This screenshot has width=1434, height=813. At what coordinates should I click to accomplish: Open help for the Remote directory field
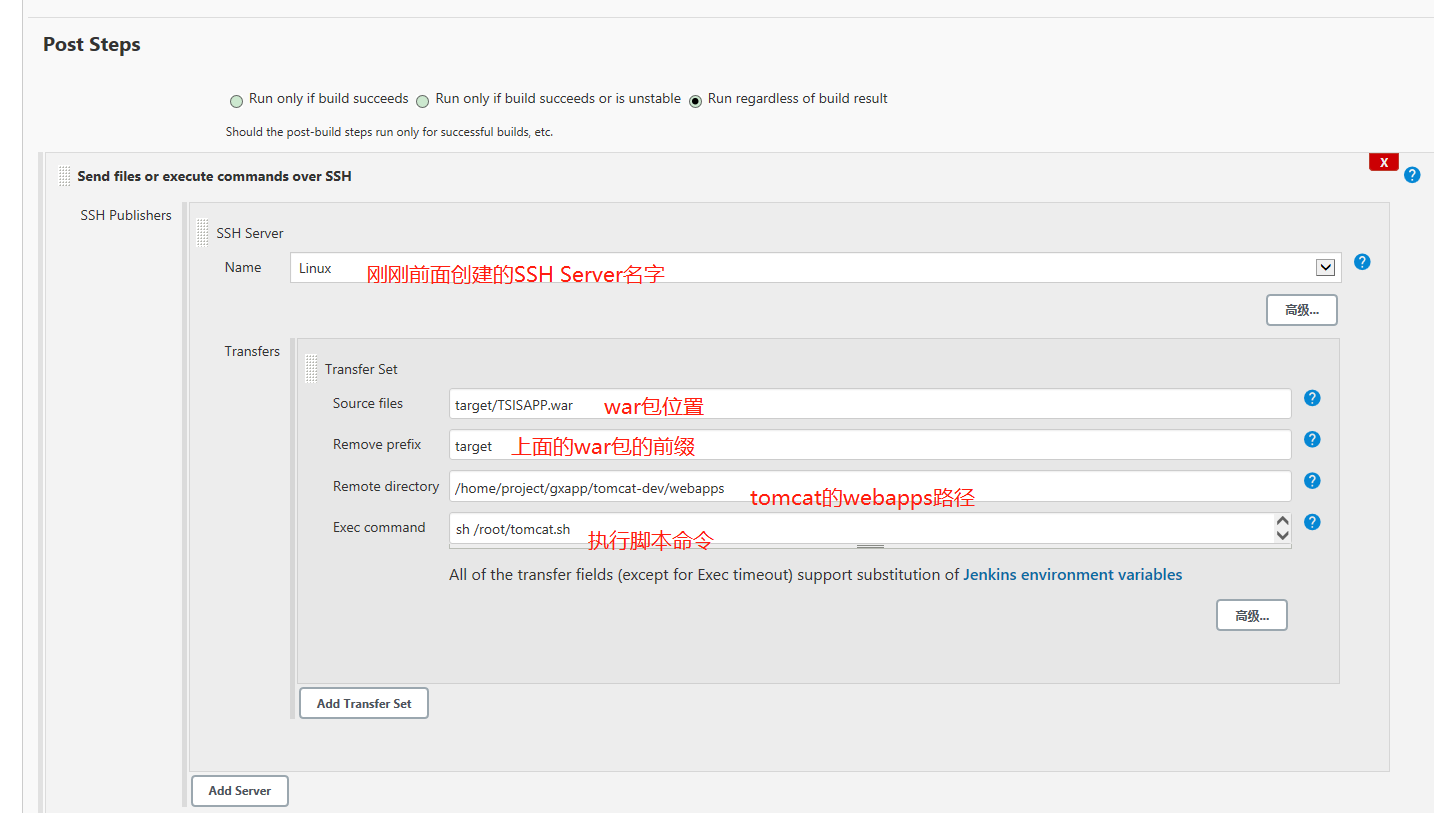coord(1312,480)
